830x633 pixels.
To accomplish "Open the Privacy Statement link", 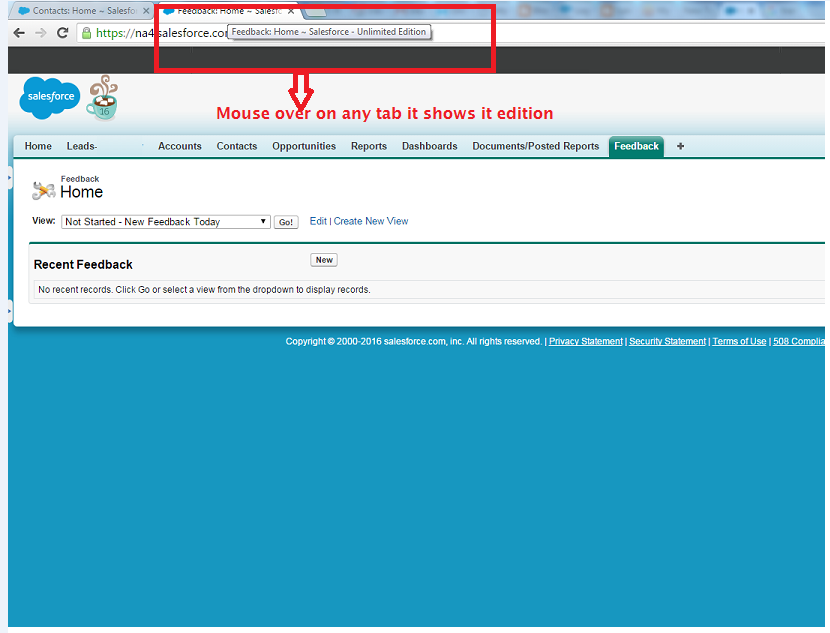I will pos(585,341).
